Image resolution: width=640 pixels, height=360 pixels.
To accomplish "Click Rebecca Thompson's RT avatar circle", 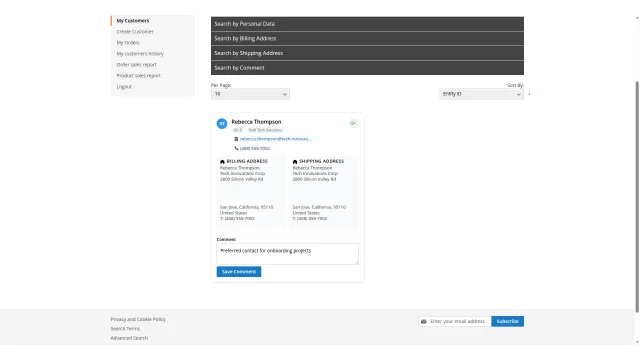I will tap(222, 124).
